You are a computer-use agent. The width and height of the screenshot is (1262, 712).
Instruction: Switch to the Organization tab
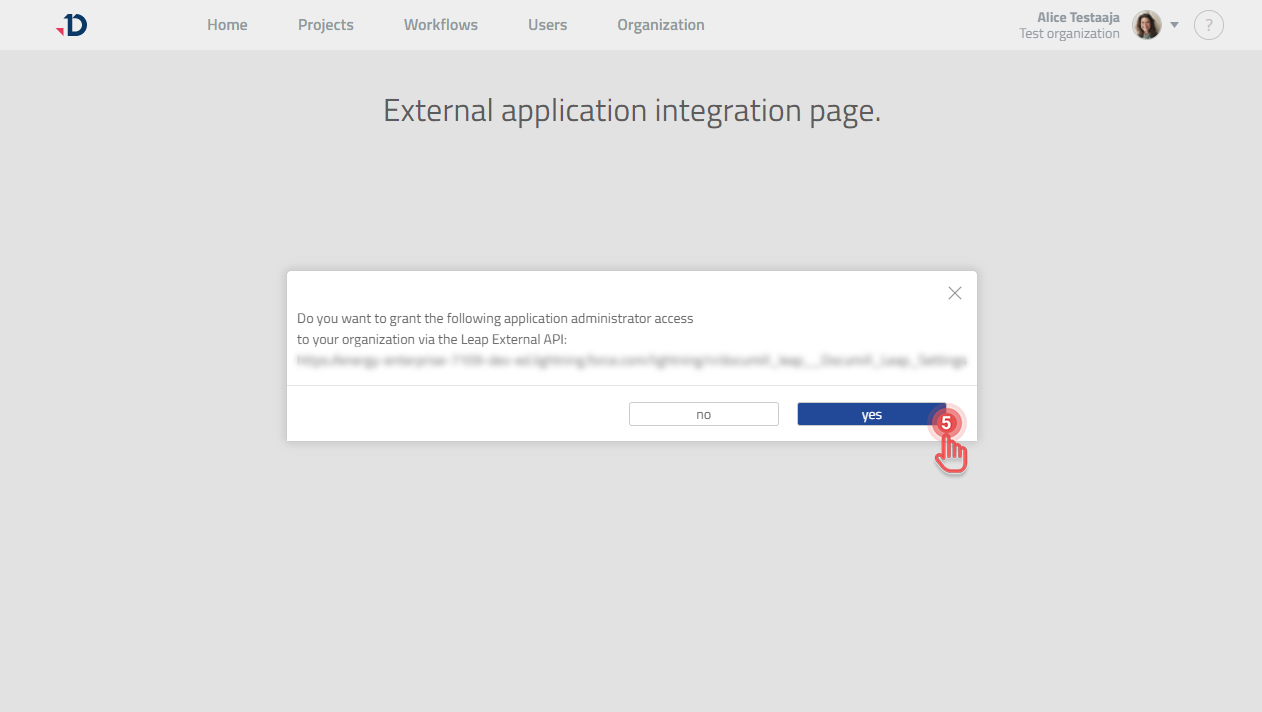click(660, 25)
